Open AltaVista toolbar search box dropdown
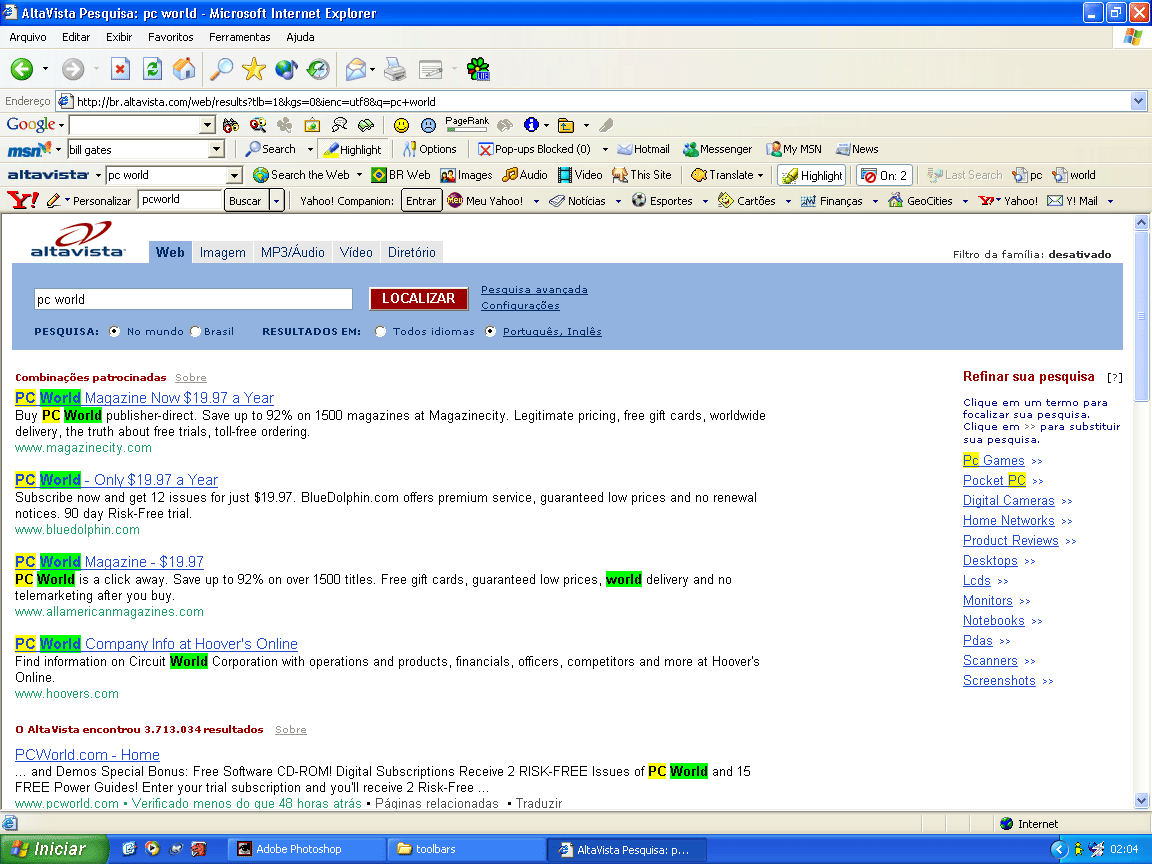Screen dimensions: 1152x864 234,175
